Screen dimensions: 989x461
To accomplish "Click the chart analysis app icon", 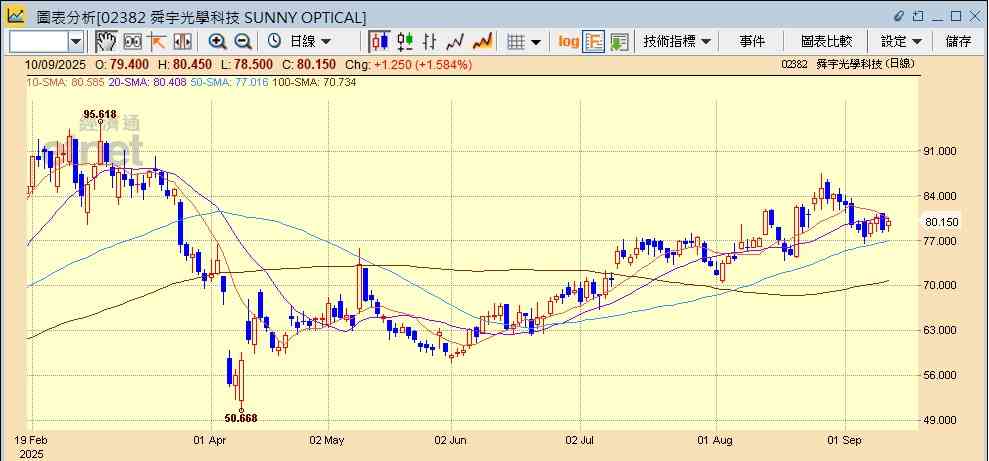I will (15, 16).
